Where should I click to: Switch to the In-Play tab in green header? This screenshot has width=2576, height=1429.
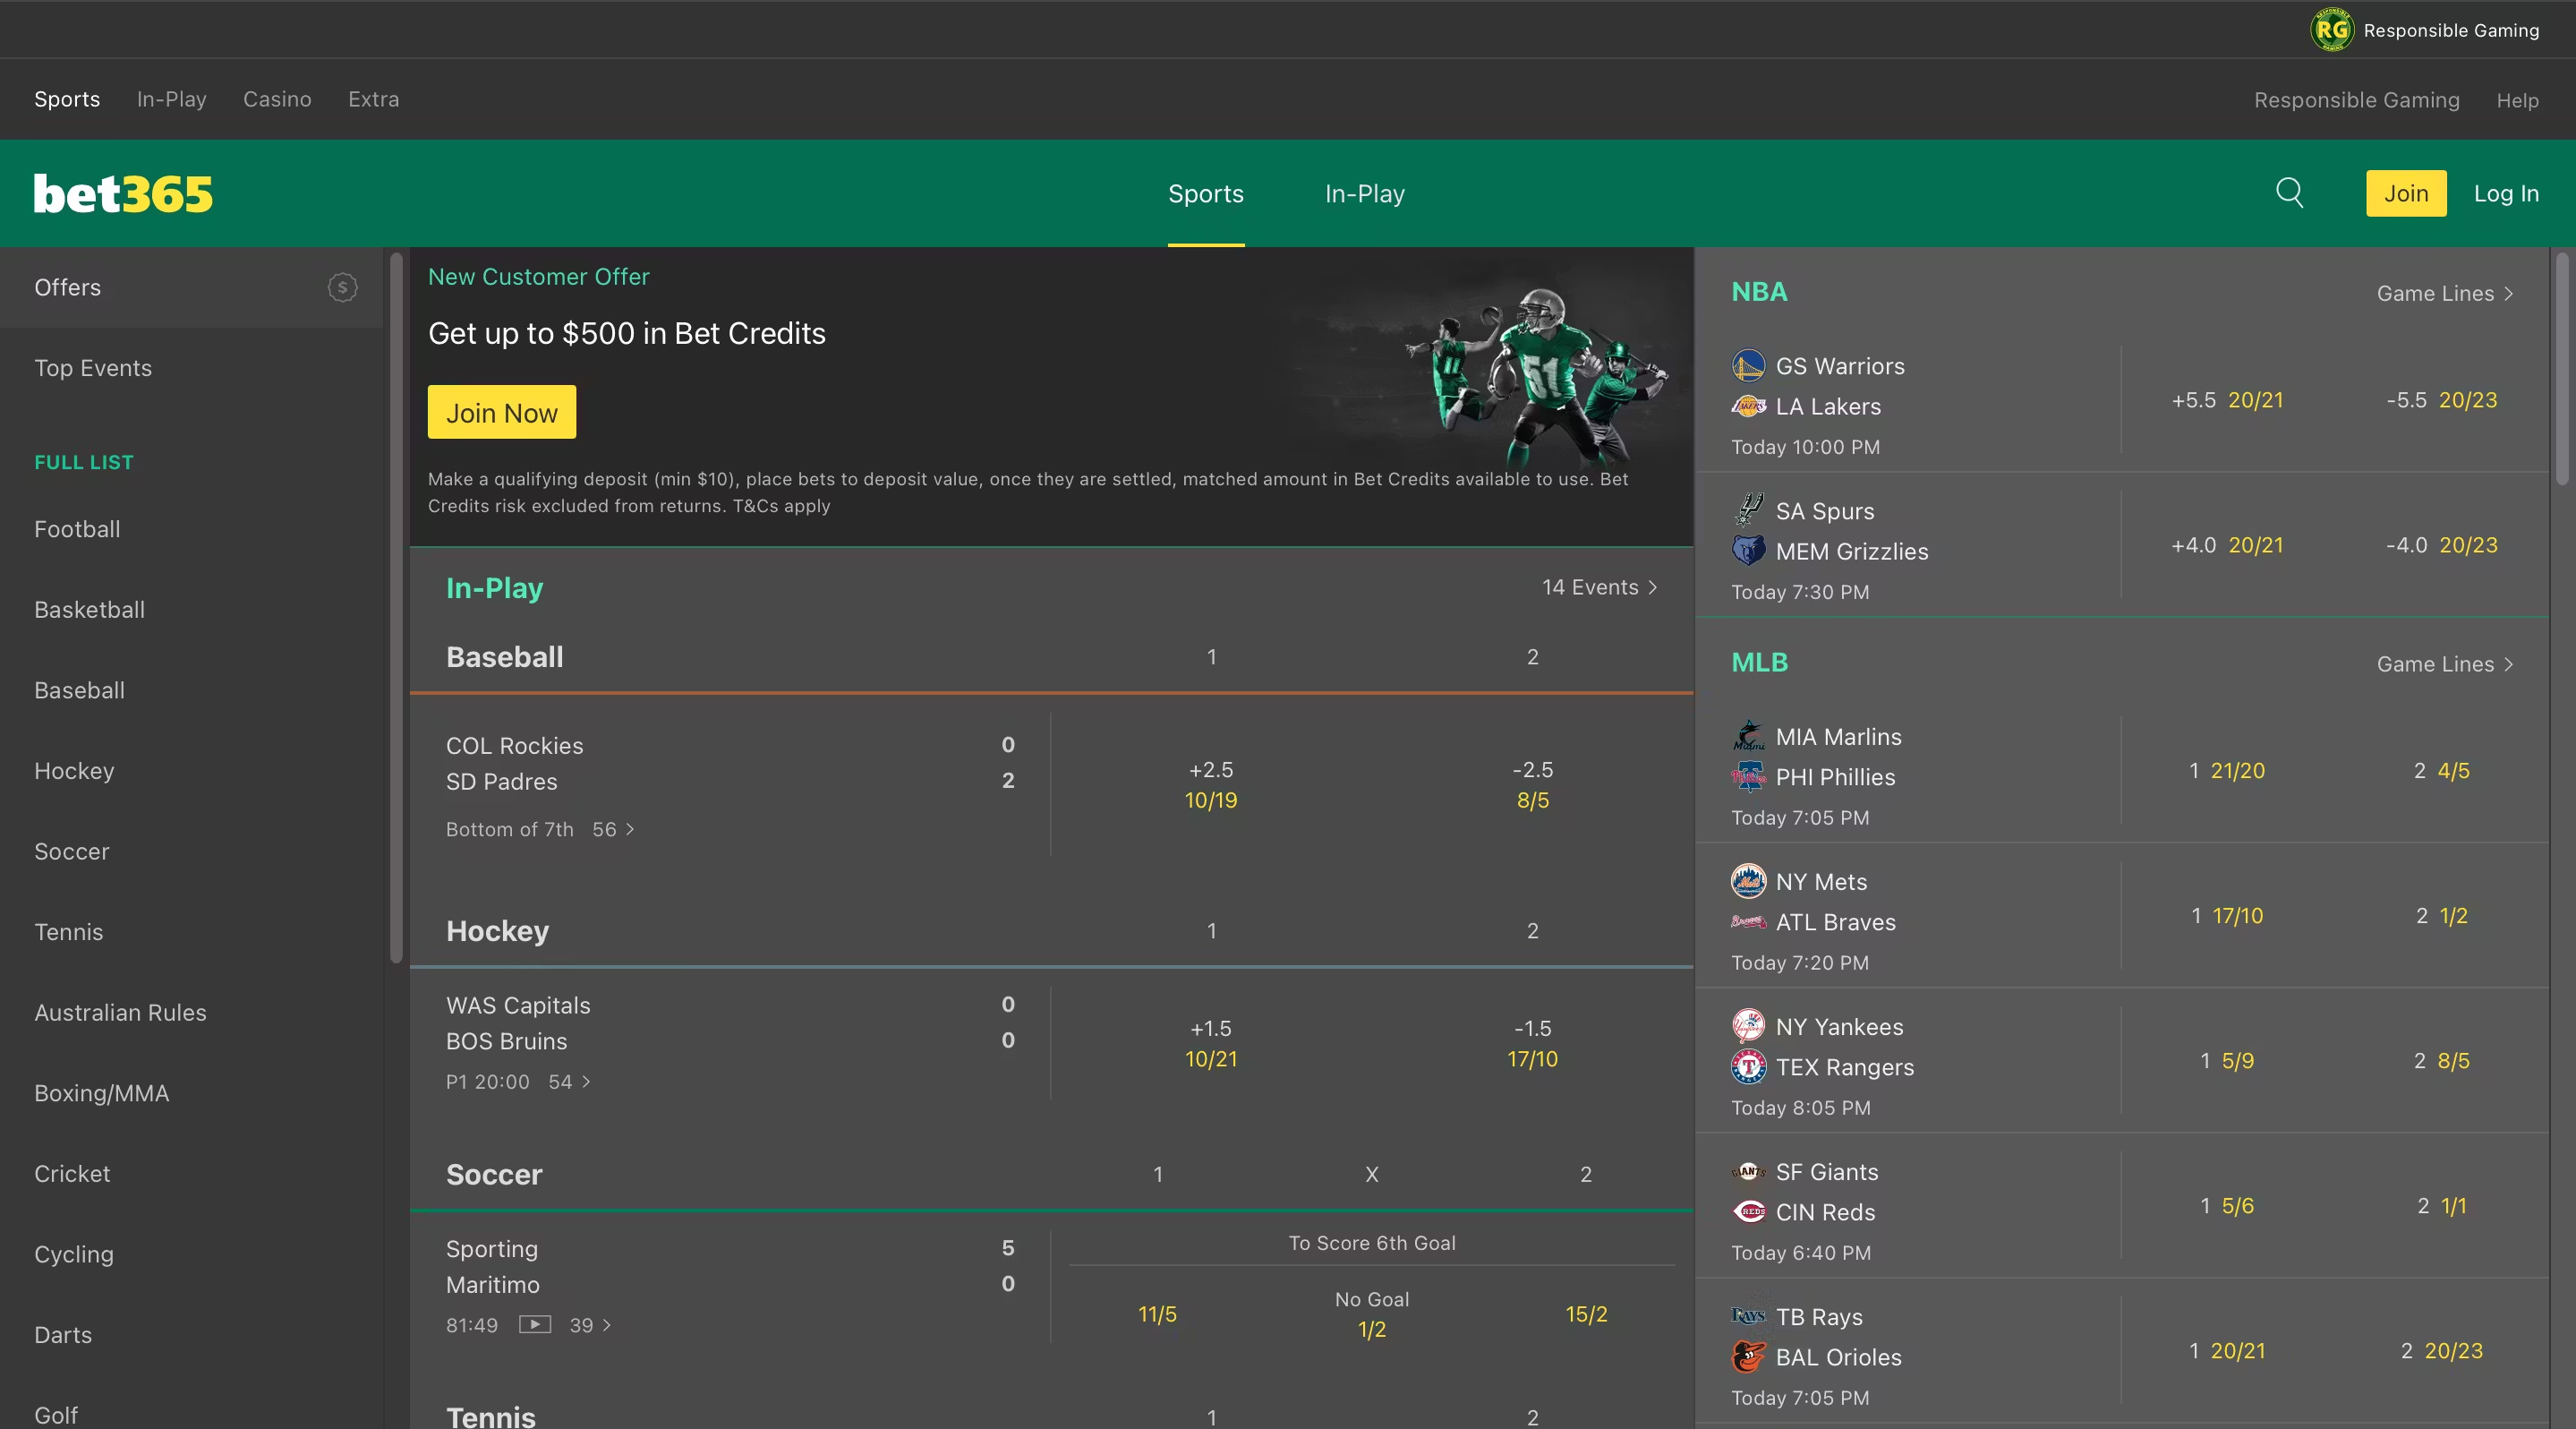1364,194
